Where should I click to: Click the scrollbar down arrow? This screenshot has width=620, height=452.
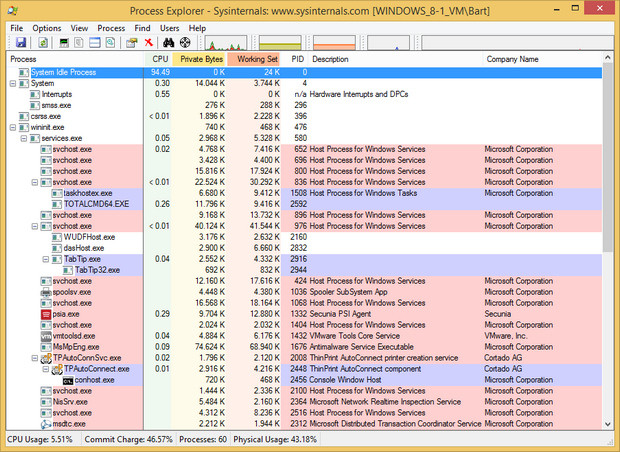pyautogui.click(x=608, y=424)
